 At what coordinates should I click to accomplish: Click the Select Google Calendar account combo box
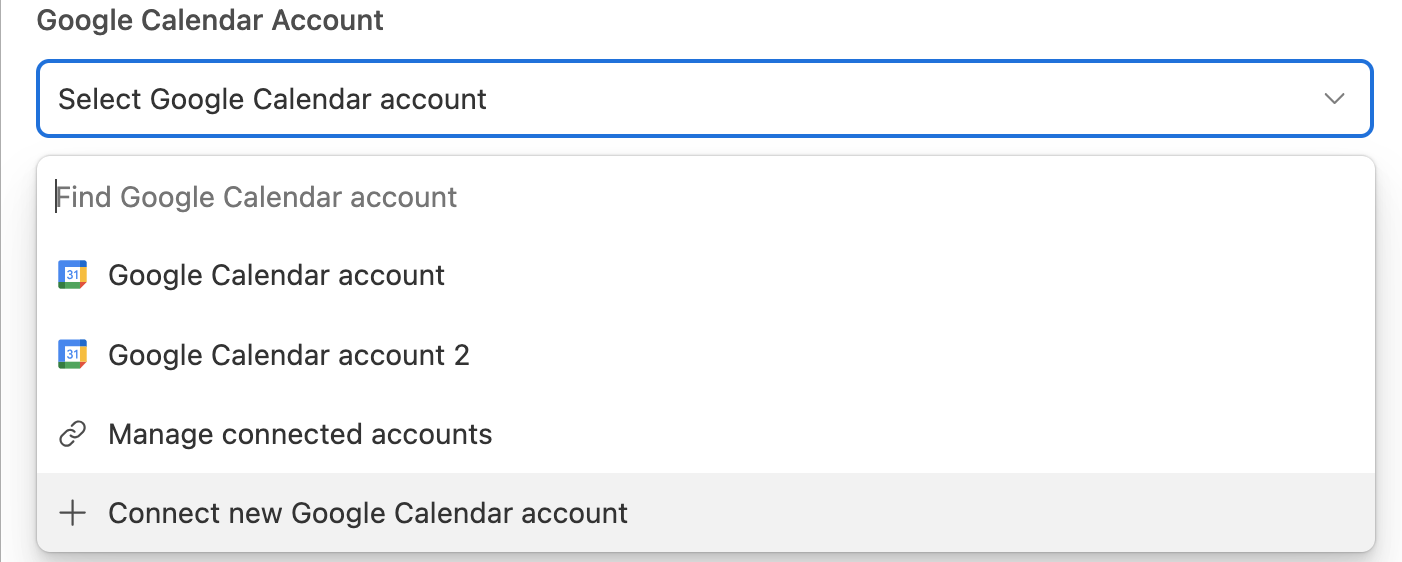coord(705,99)
